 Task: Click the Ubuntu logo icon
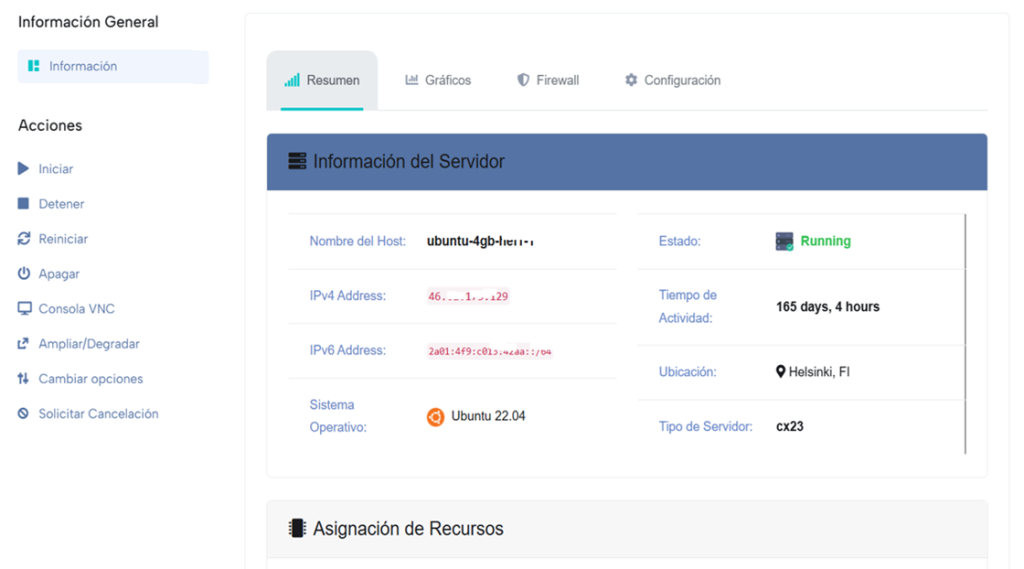435,417
